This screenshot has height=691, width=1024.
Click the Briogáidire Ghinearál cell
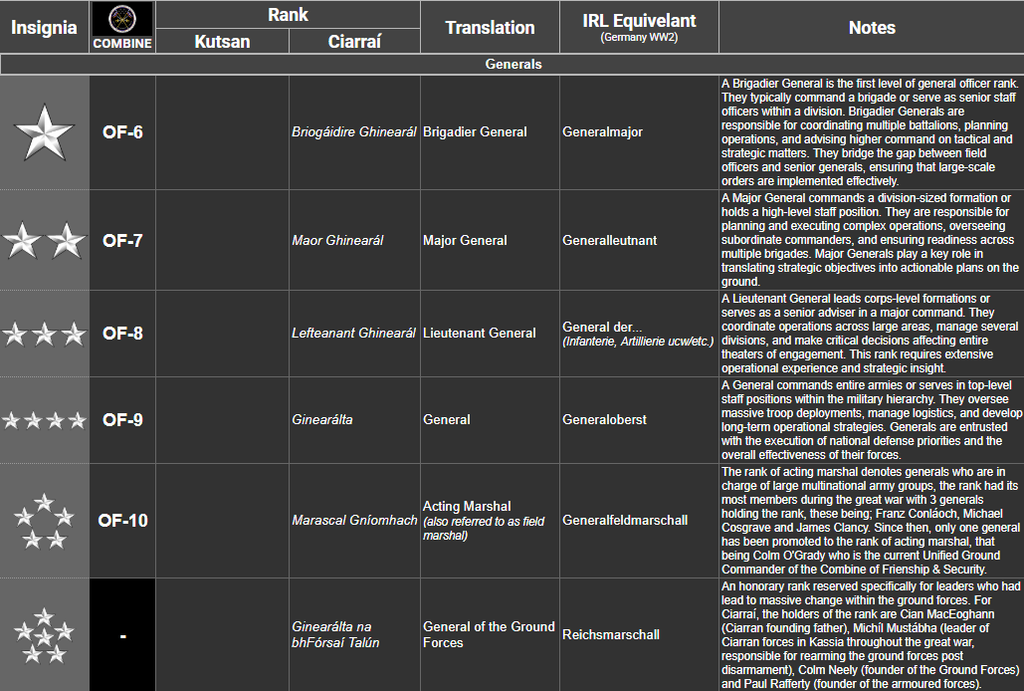[x=355, y=133]
